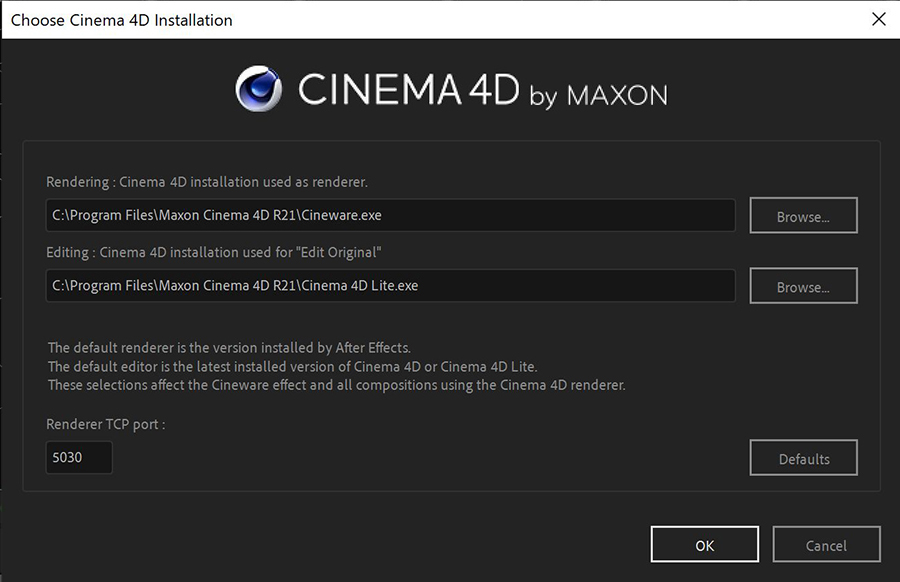Cancel the Cinema 4D installation dialog
Image resolution: width=900 pixels, height=582 pixels.
tap(826, 544)
